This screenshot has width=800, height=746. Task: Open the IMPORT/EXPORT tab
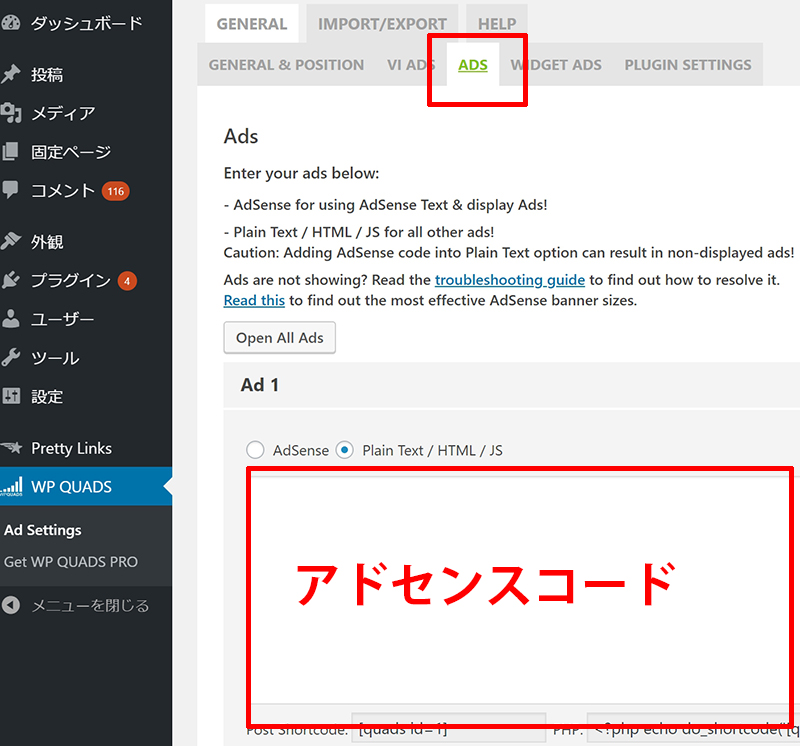(x=382, y=24)
